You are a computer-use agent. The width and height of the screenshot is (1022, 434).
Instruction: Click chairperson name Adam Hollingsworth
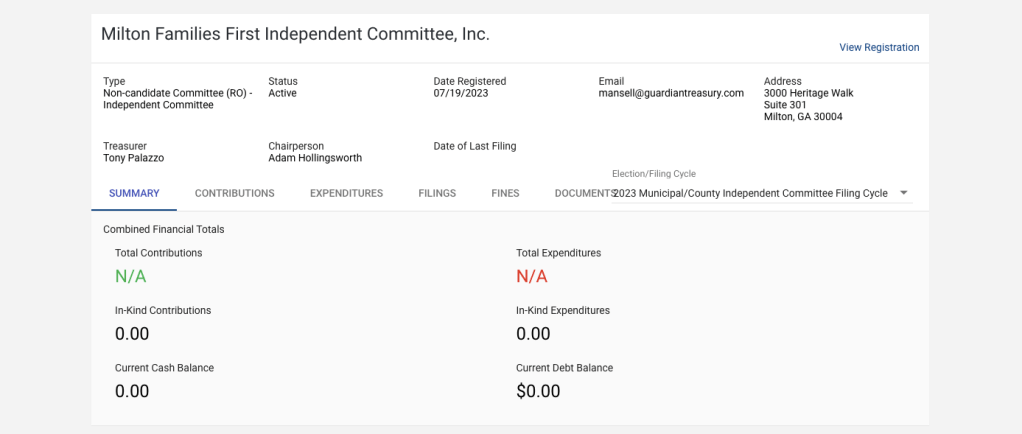click(315, 158)
